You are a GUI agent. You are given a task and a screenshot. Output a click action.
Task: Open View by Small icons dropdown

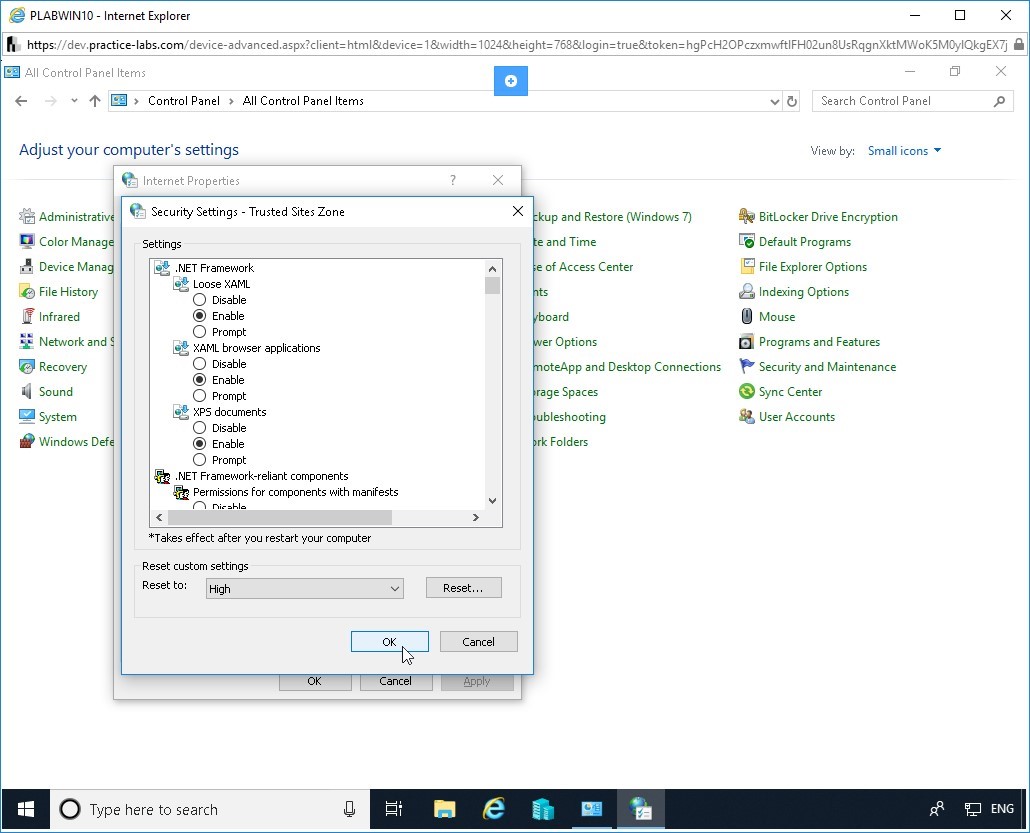(904, 150)
